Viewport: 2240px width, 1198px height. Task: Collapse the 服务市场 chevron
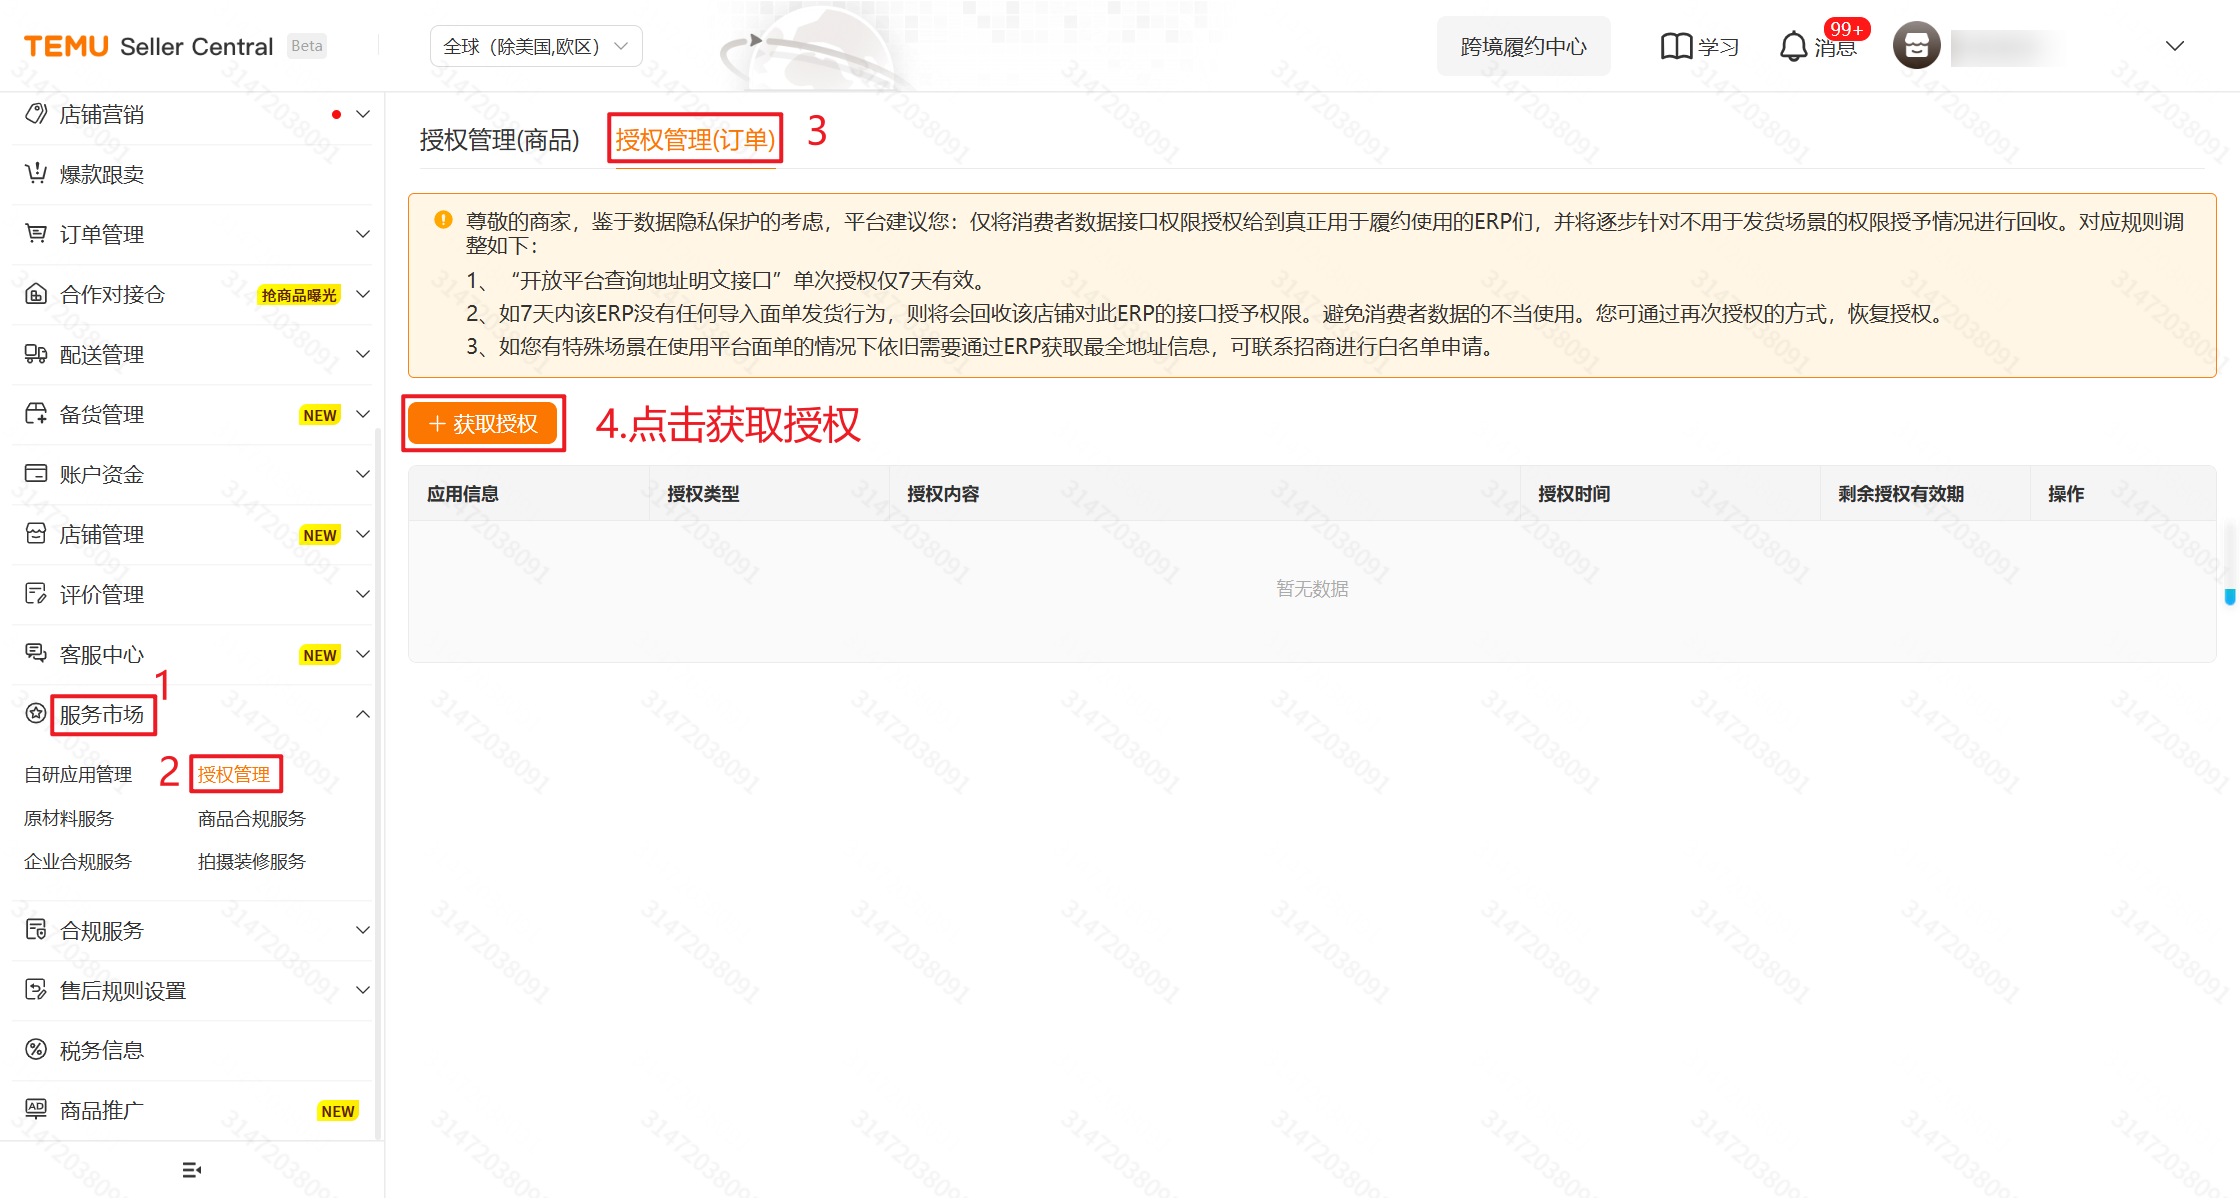[363, 714]
